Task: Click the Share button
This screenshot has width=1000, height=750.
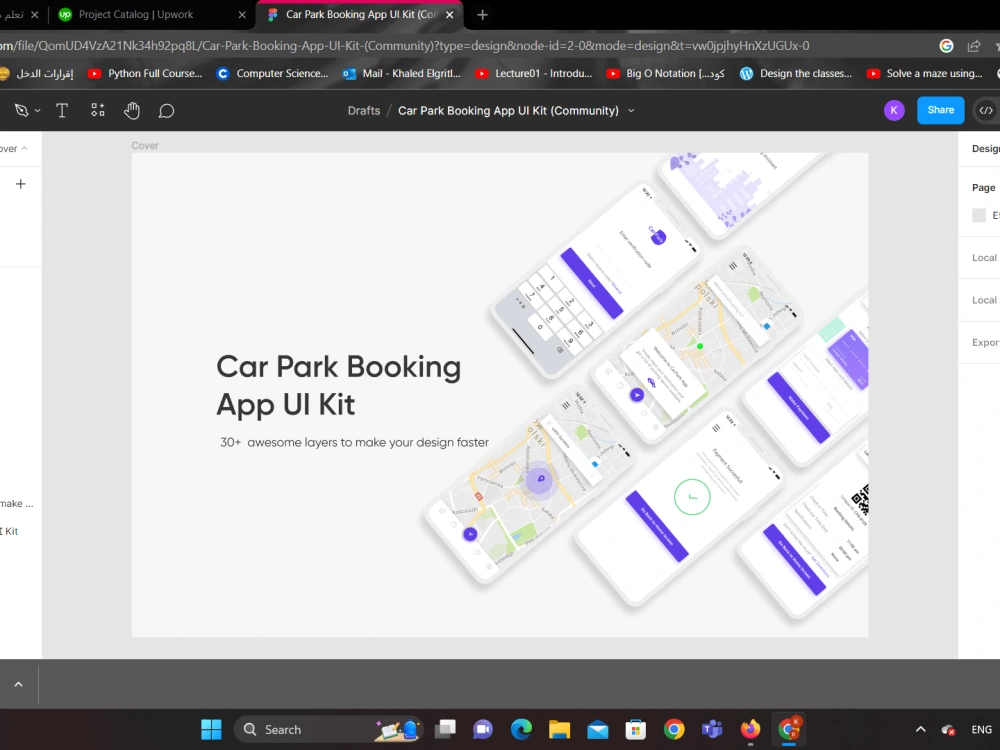Action: tap(940, 110)
